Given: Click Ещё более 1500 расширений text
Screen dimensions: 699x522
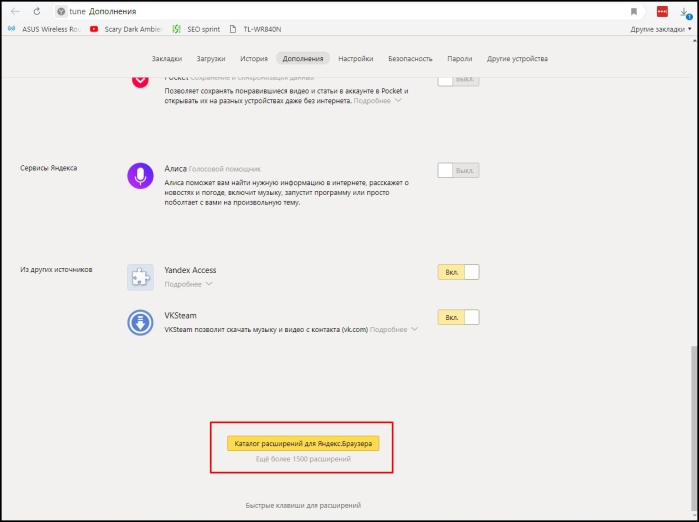Looking at the screenshot, I should (x=303, y=459).
